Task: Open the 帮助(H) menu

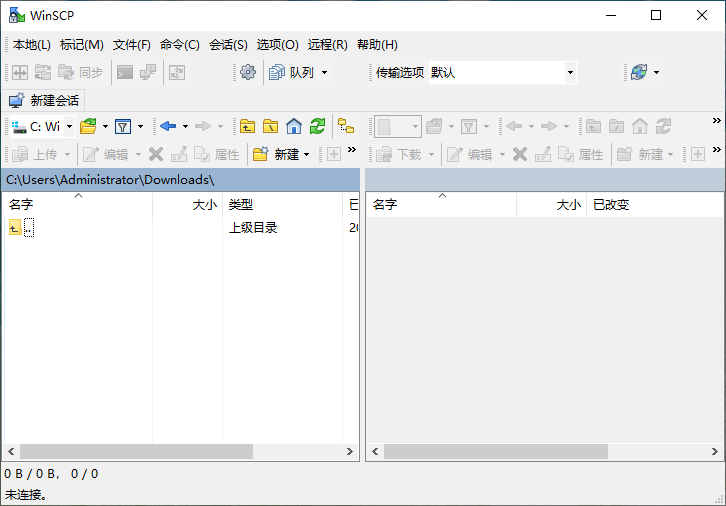Action: [x=377, y=44]
